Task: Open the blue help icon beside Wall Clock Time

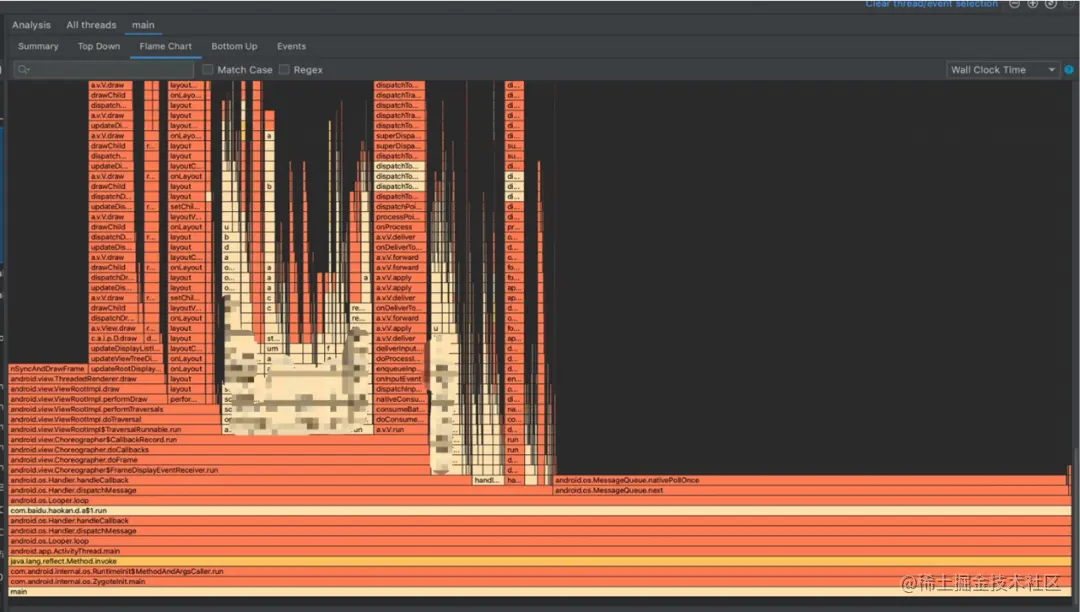Action: pos(1069,70)
